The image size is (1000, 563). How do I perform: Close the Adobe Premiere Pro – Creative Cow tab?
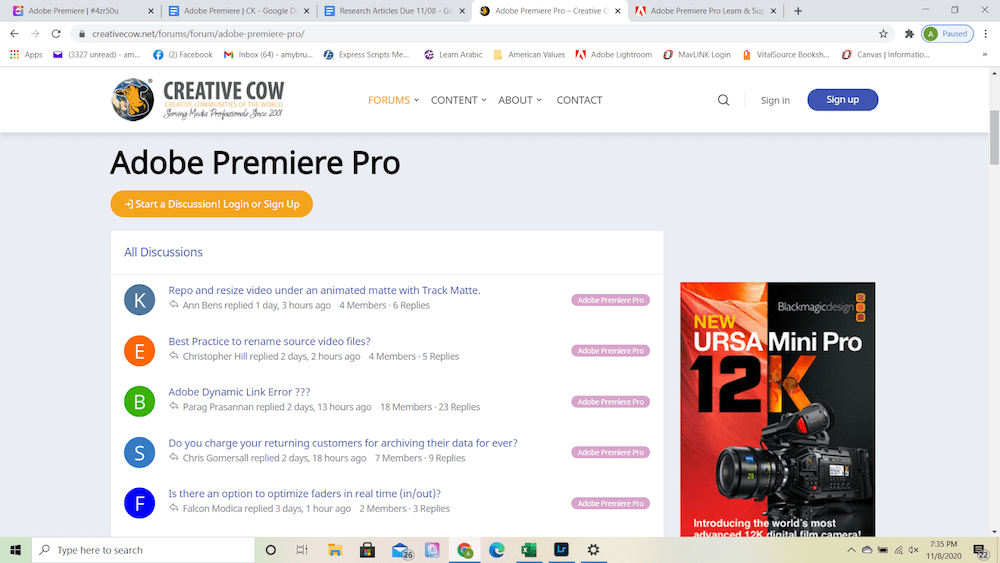(x=617, y=11)
